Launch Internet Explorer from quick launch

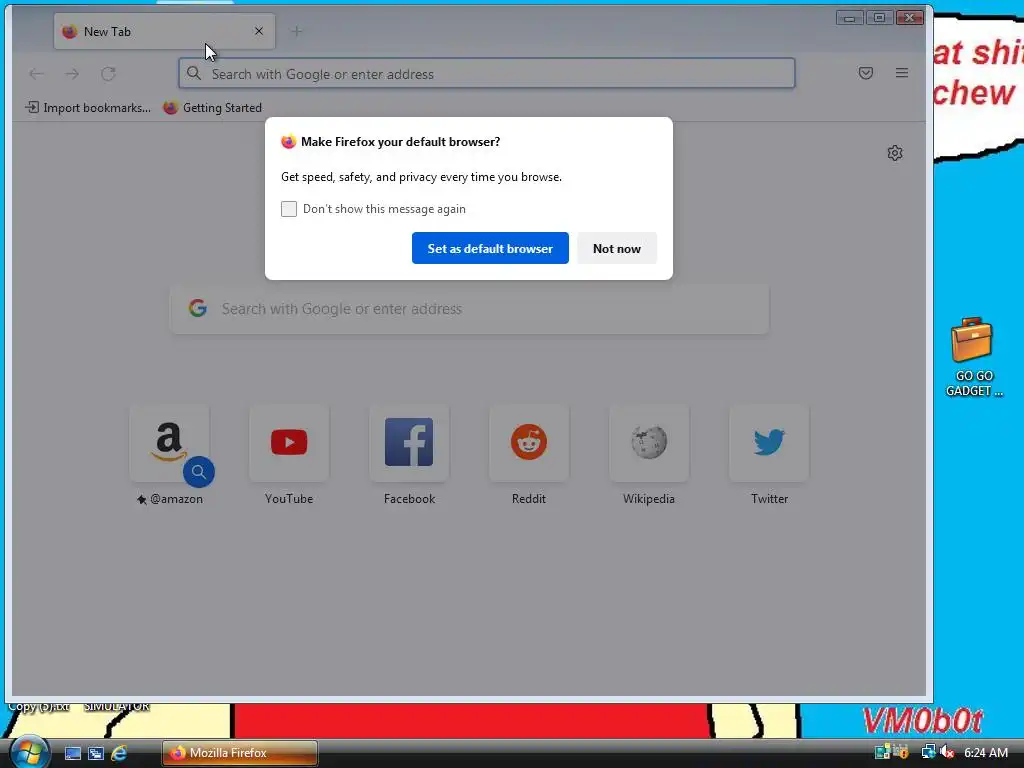tap(119, 753)
